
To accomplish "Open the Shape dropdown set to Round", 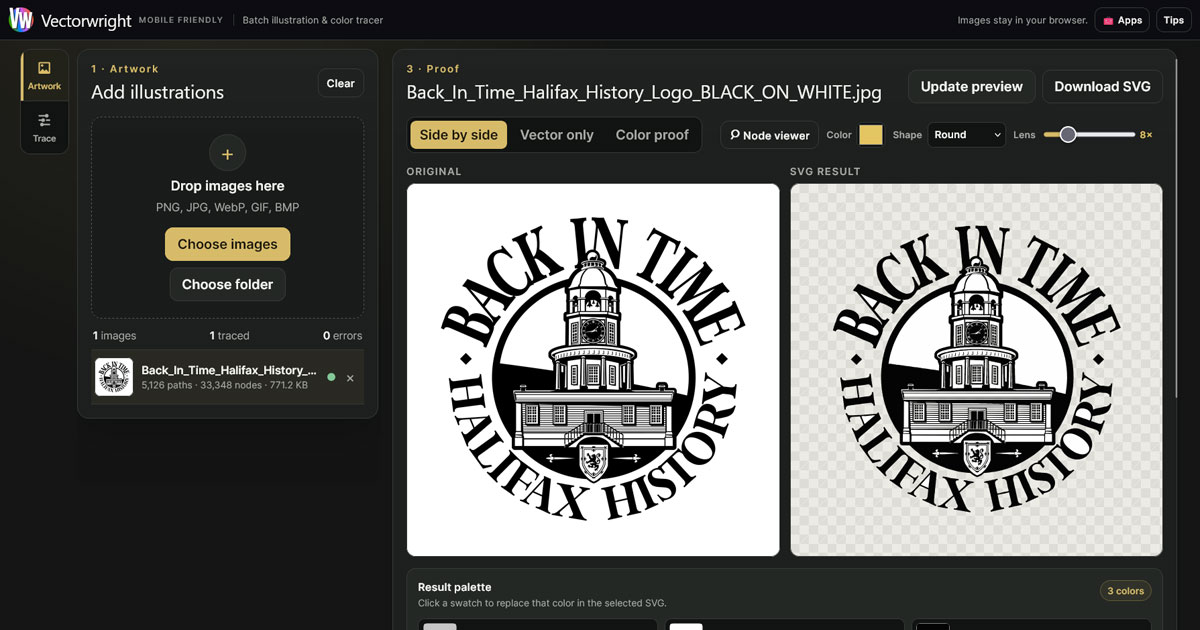I will pyautogui.click(x=967, y=135).
